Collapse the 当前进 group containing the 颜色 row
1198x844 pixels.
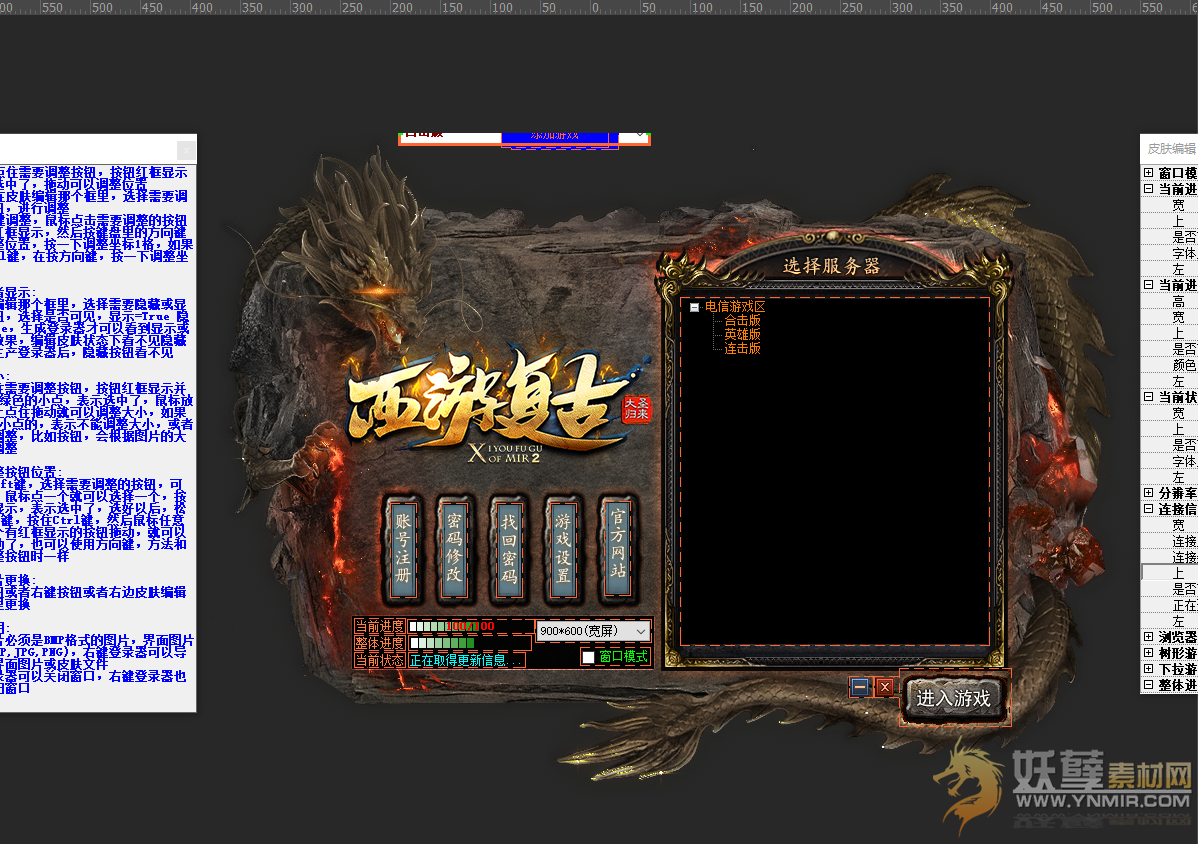pos(1148,285)
